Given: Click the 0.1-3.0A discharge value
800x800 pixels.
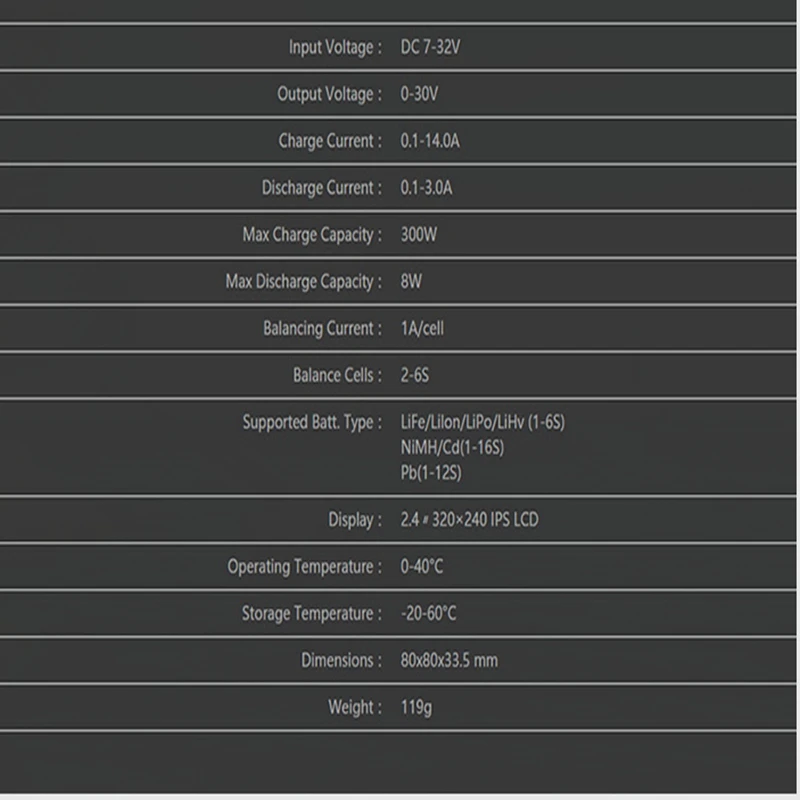Looking at the screenshot, I should 426,188.
